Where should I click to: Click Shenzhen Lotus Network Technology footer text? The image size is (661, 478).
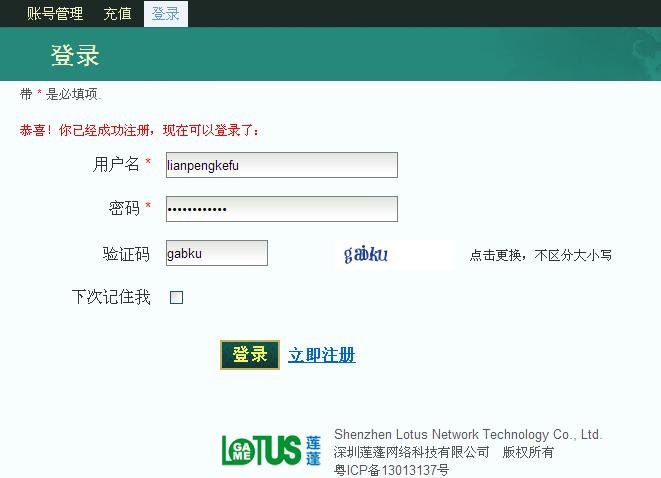tap(467, 435)
